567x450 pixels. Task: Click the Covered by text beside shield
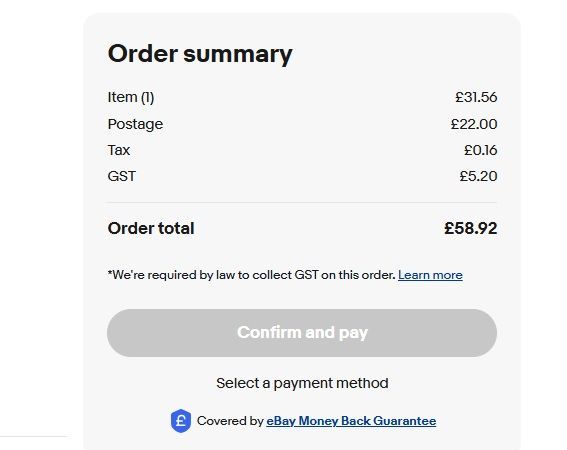tap(230, 421)
